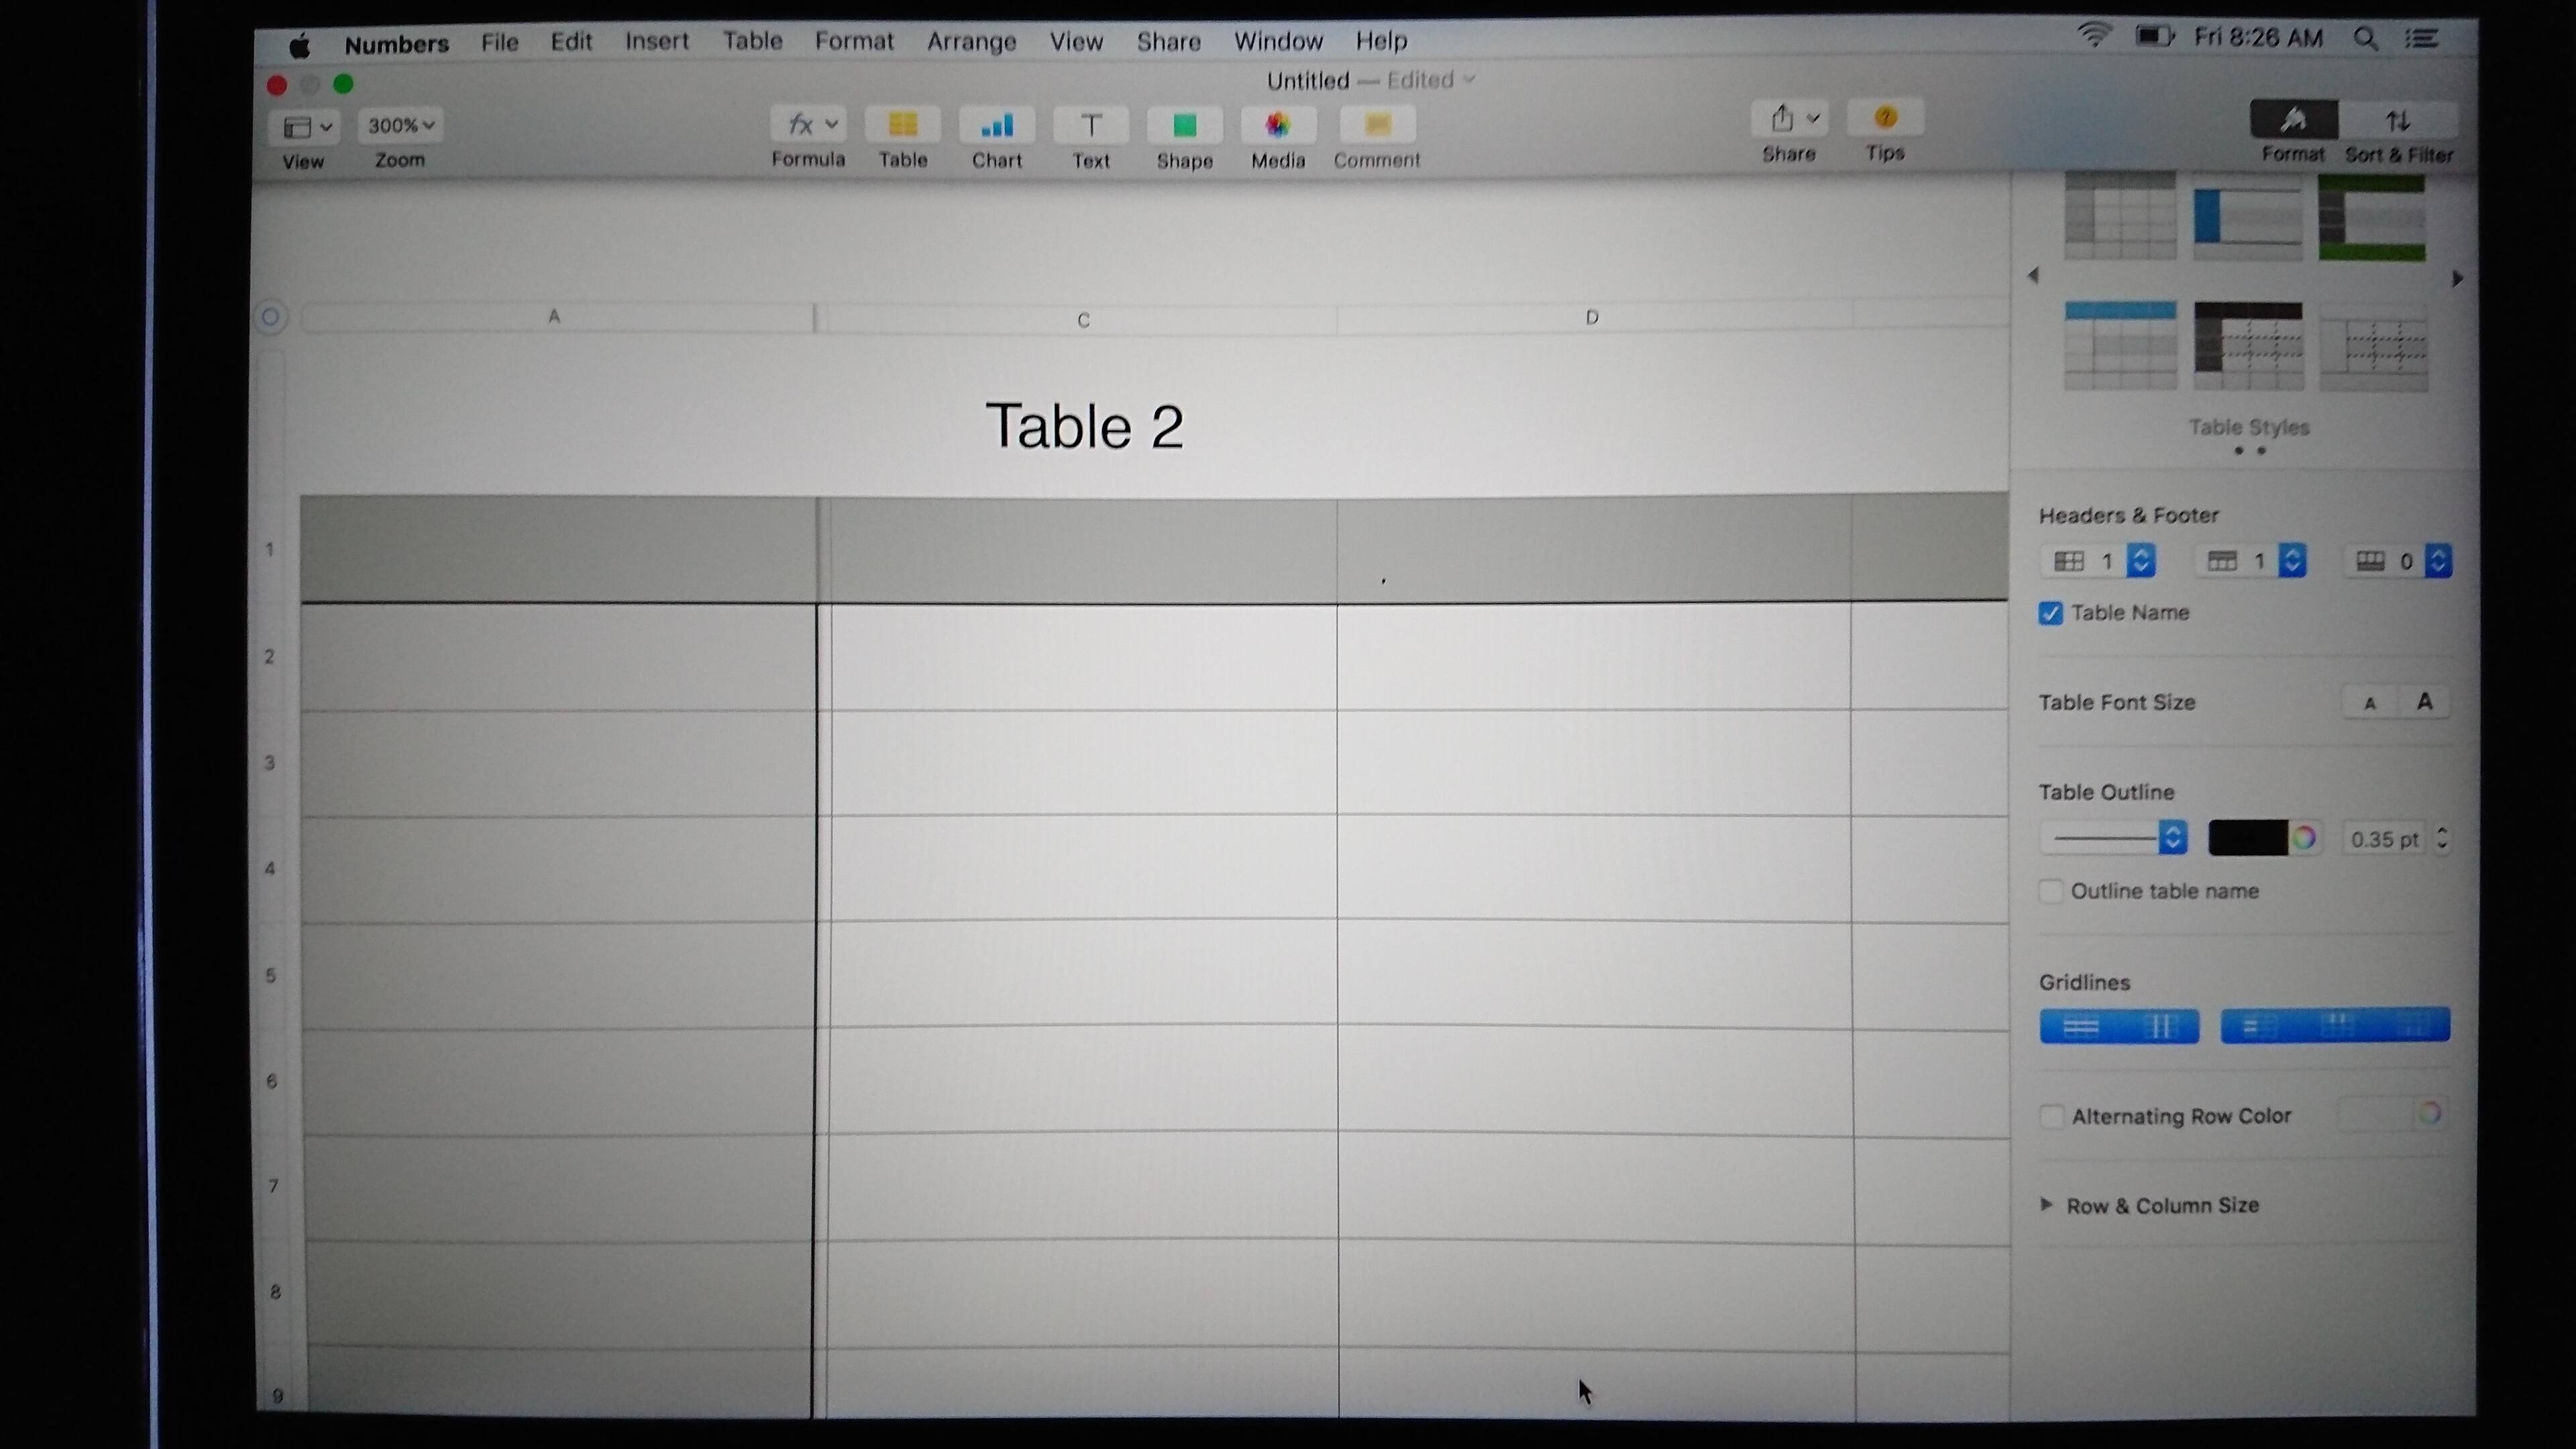Uncheck the Table Name checkbox
Viewport: 2576px width, 1449px height.
[2050, 614]
